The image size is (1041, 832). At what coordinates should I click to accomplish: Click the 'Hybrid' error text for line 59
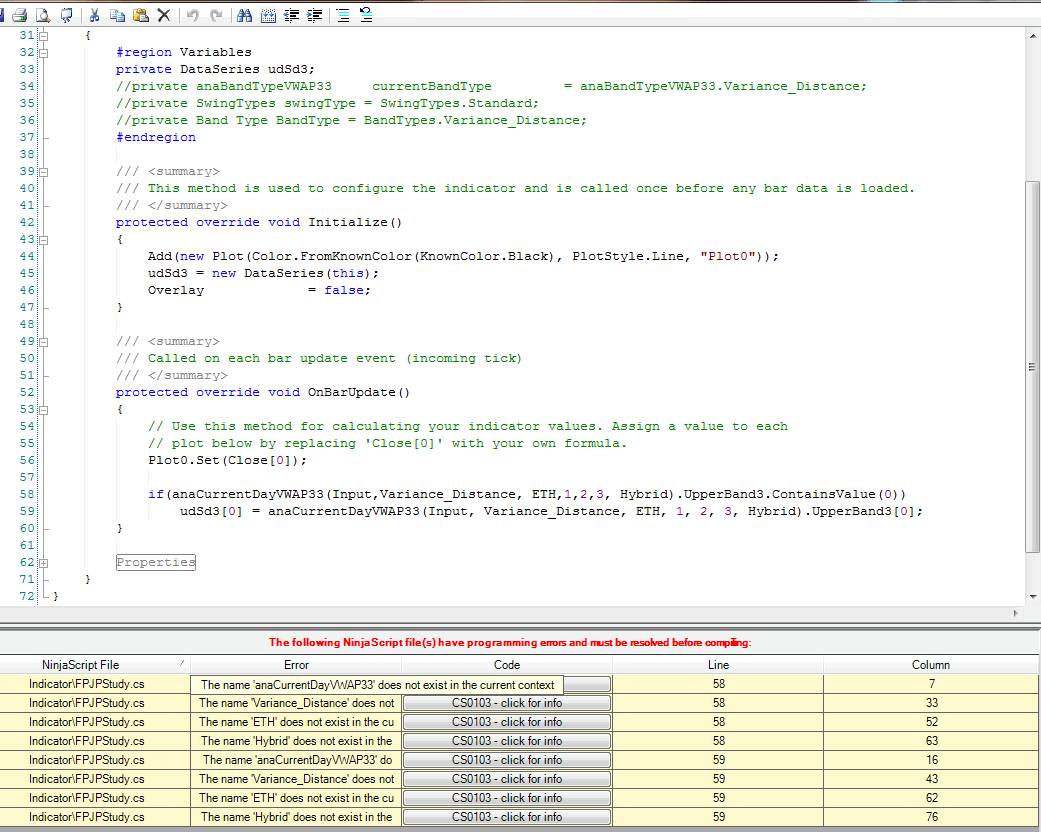pyautogui.click(x=296, y=817)
